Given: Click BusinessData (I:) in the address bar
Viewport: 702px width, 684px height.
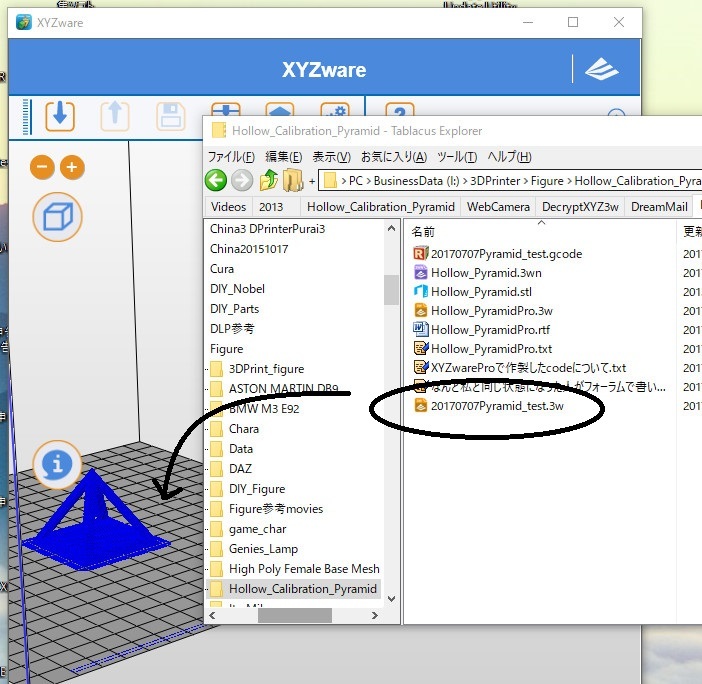Looking at the screenshot, I should [x=416, y=181].
